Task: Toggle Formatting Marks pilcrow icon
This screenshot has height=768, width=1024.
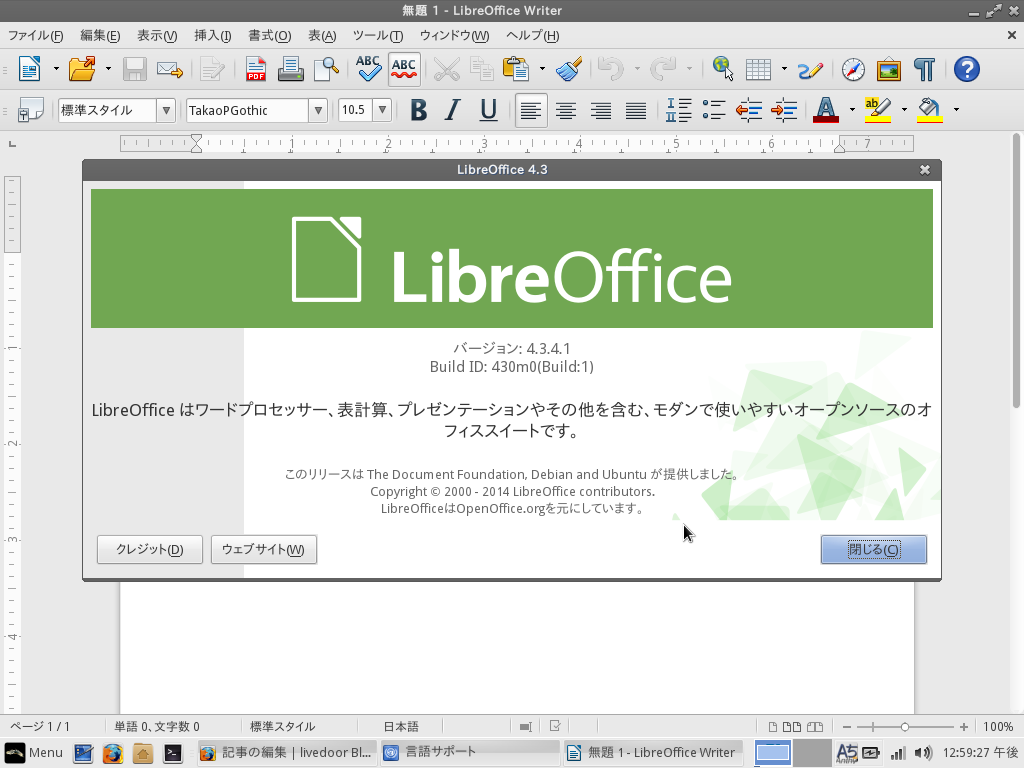Action: [924, 69]
